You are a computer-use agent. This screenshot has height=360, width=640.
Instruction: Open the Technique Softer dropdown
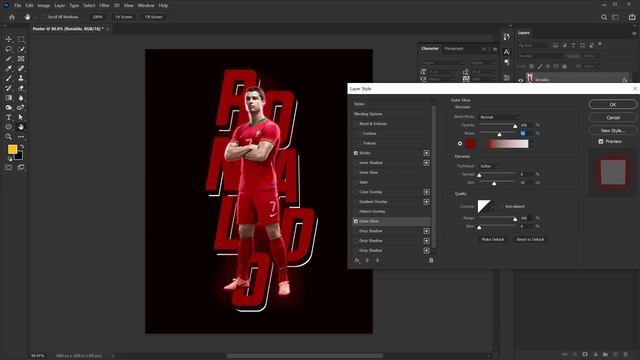coord(489,166)
